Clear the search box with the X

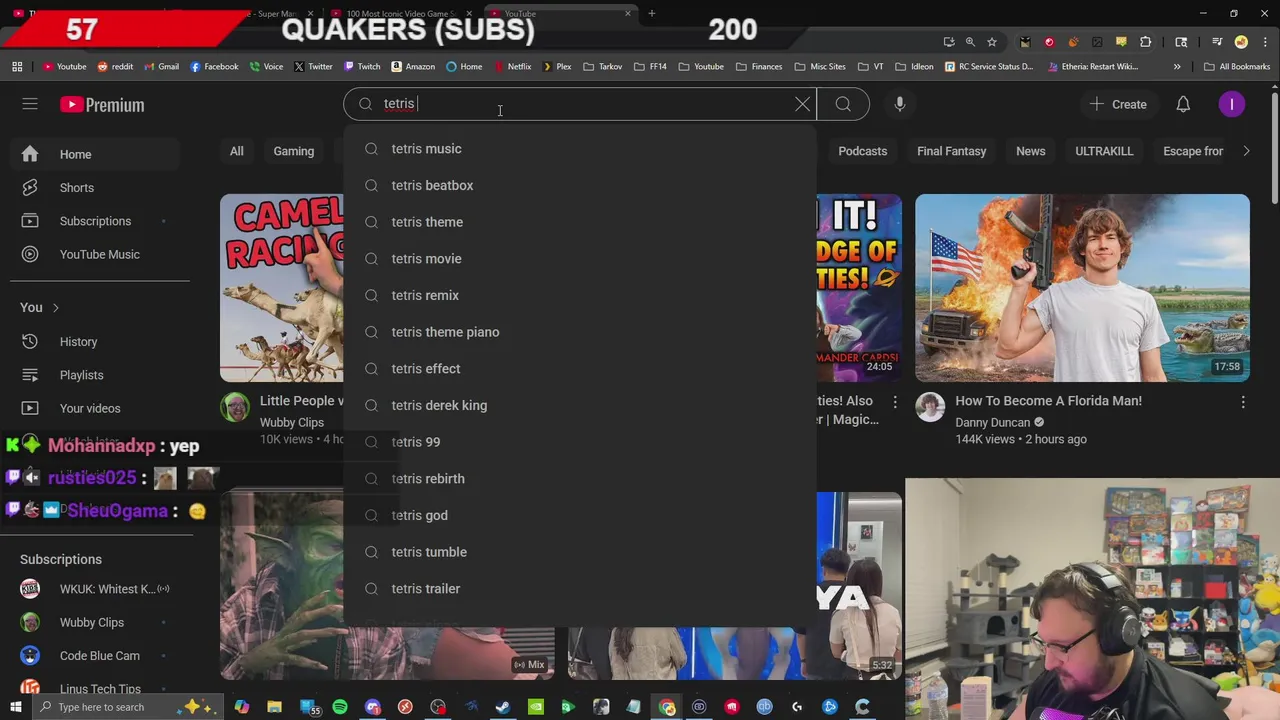pos(802,104)
